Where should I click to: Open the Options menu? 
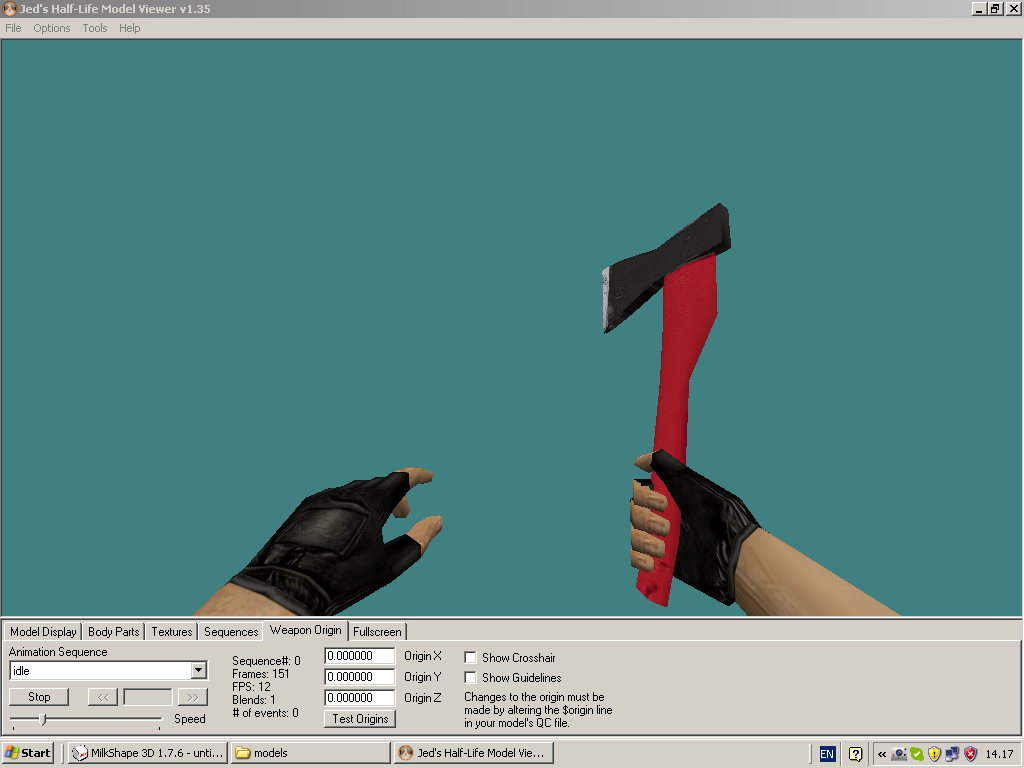[52, 28]
